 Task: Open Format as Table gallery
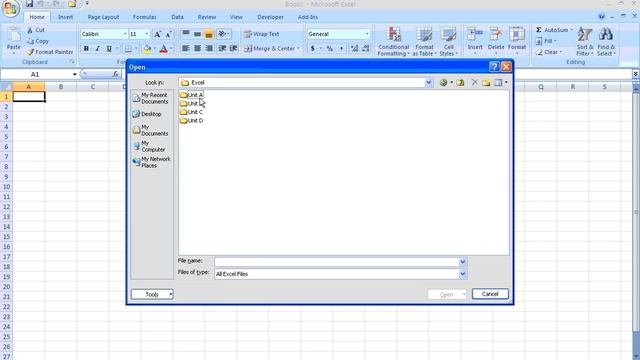point(424,42)
